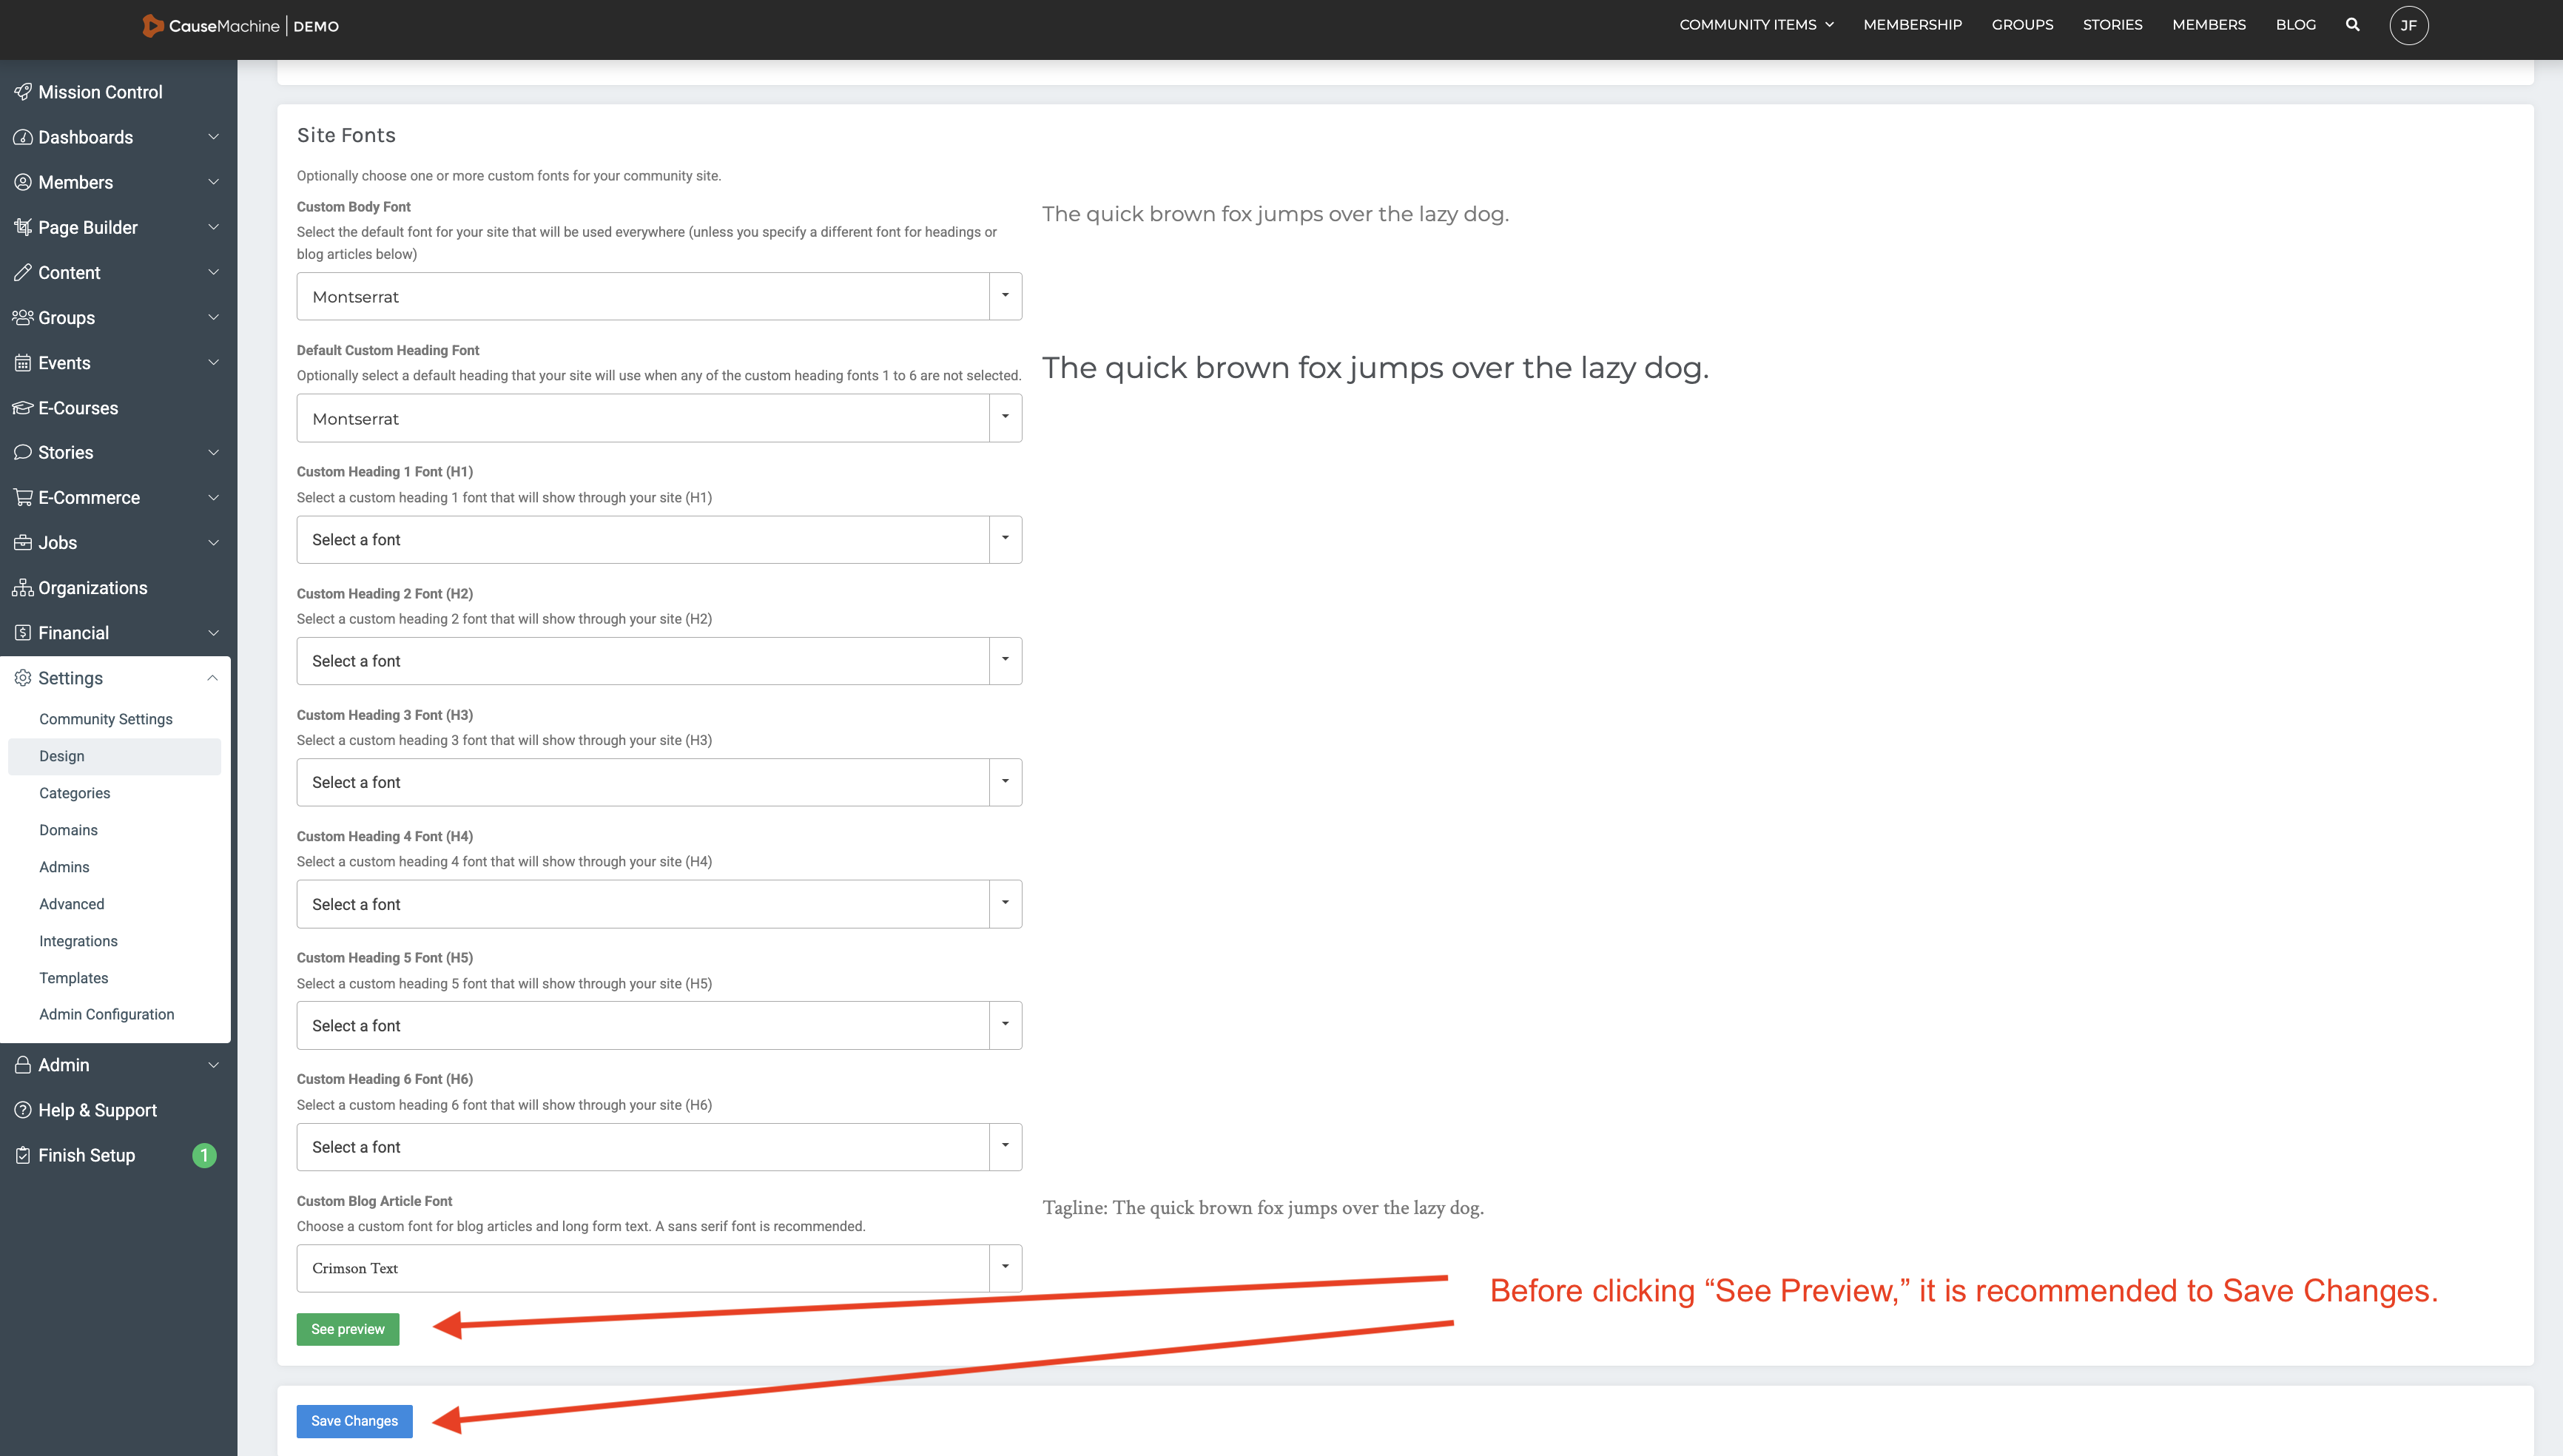This screenshot has width=2563, height=1456.
Task: Go to Community Settings submenu item
Action: 106,719
